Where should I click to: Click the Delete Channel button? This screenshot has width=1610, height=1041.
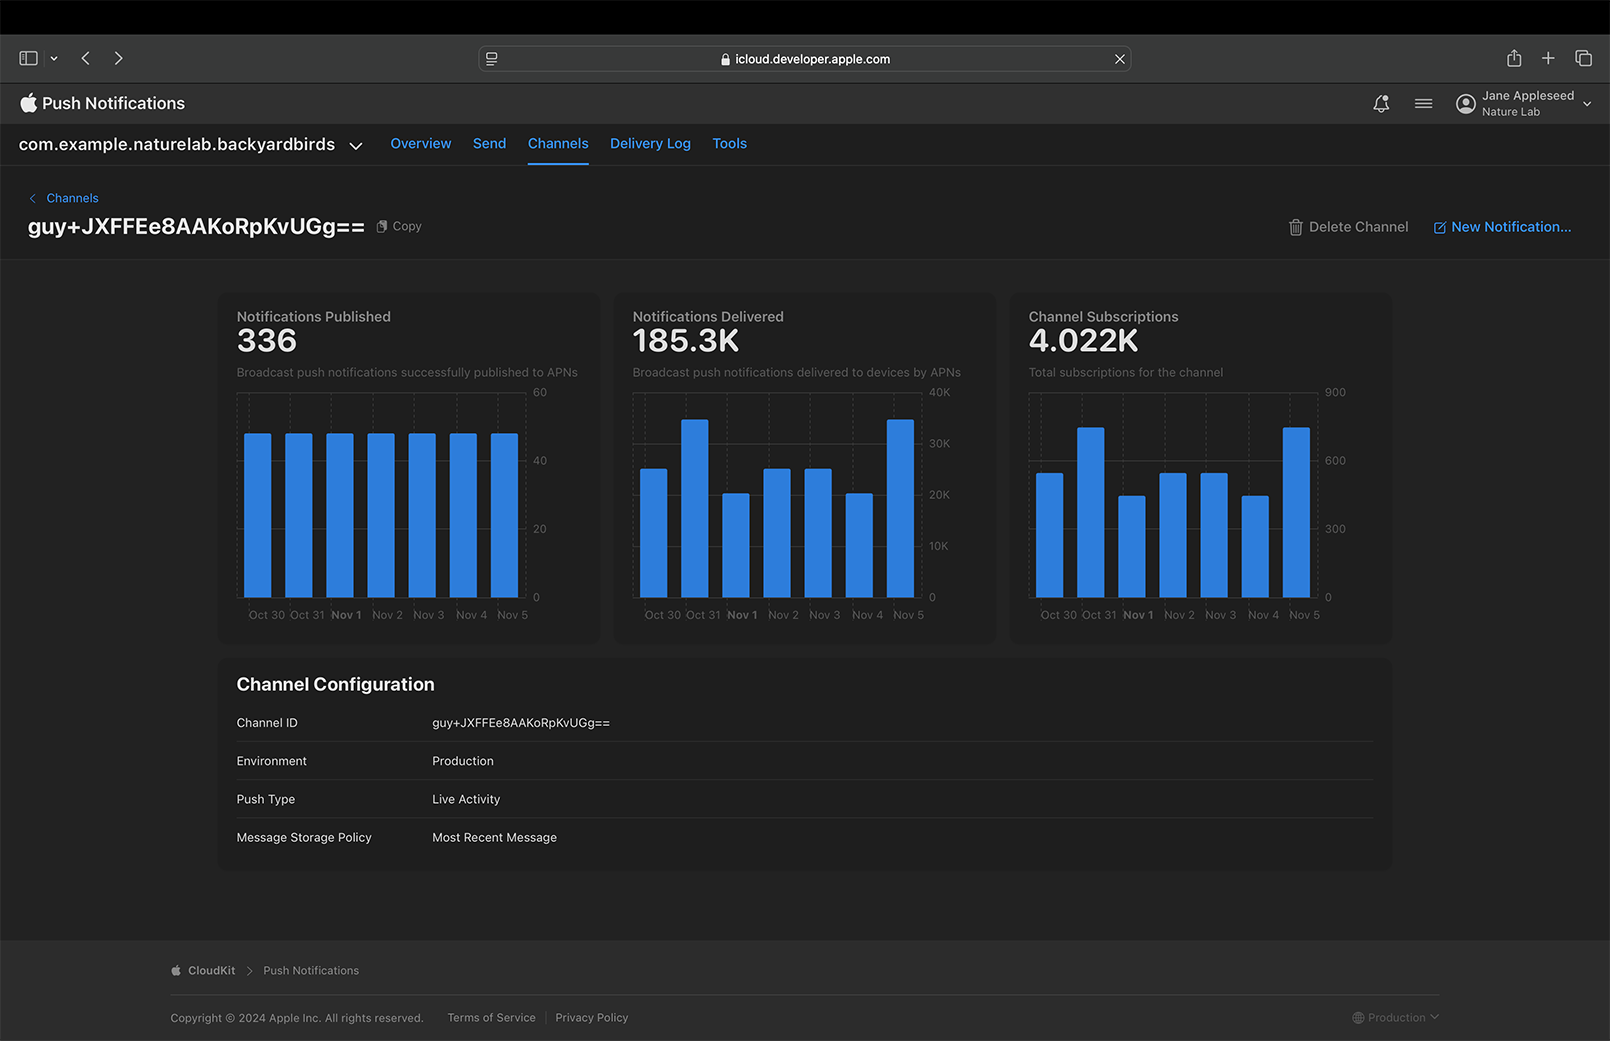[1348, 227]
